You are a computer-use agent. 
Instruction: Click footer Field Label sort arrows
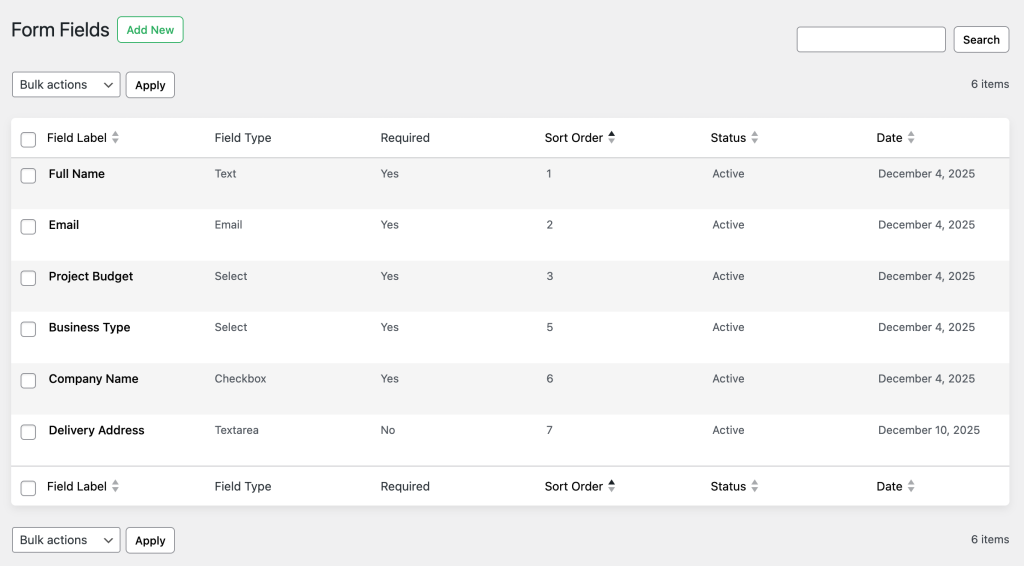[x=115, y=487]
